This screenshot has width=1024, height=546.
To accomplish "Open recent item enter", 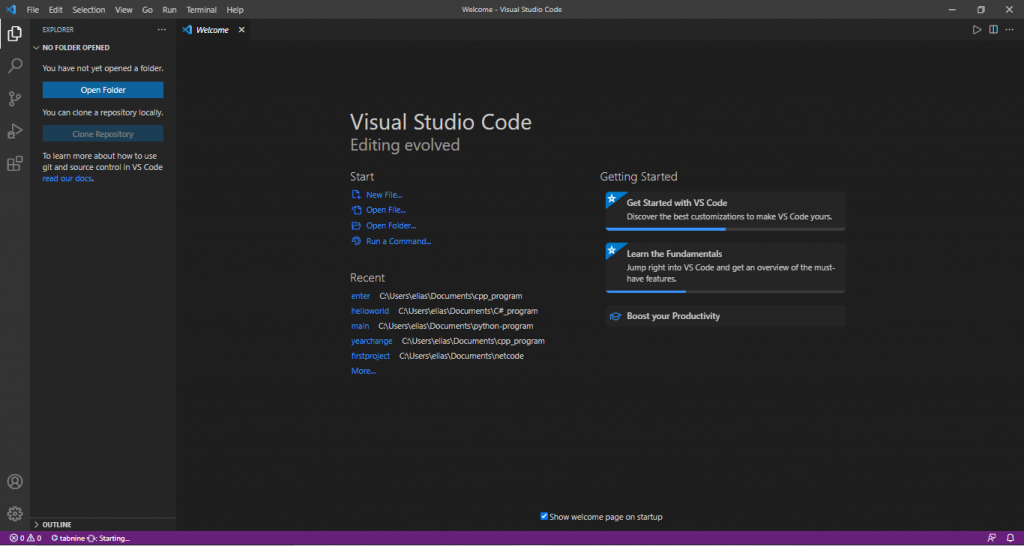I will 360,296.
